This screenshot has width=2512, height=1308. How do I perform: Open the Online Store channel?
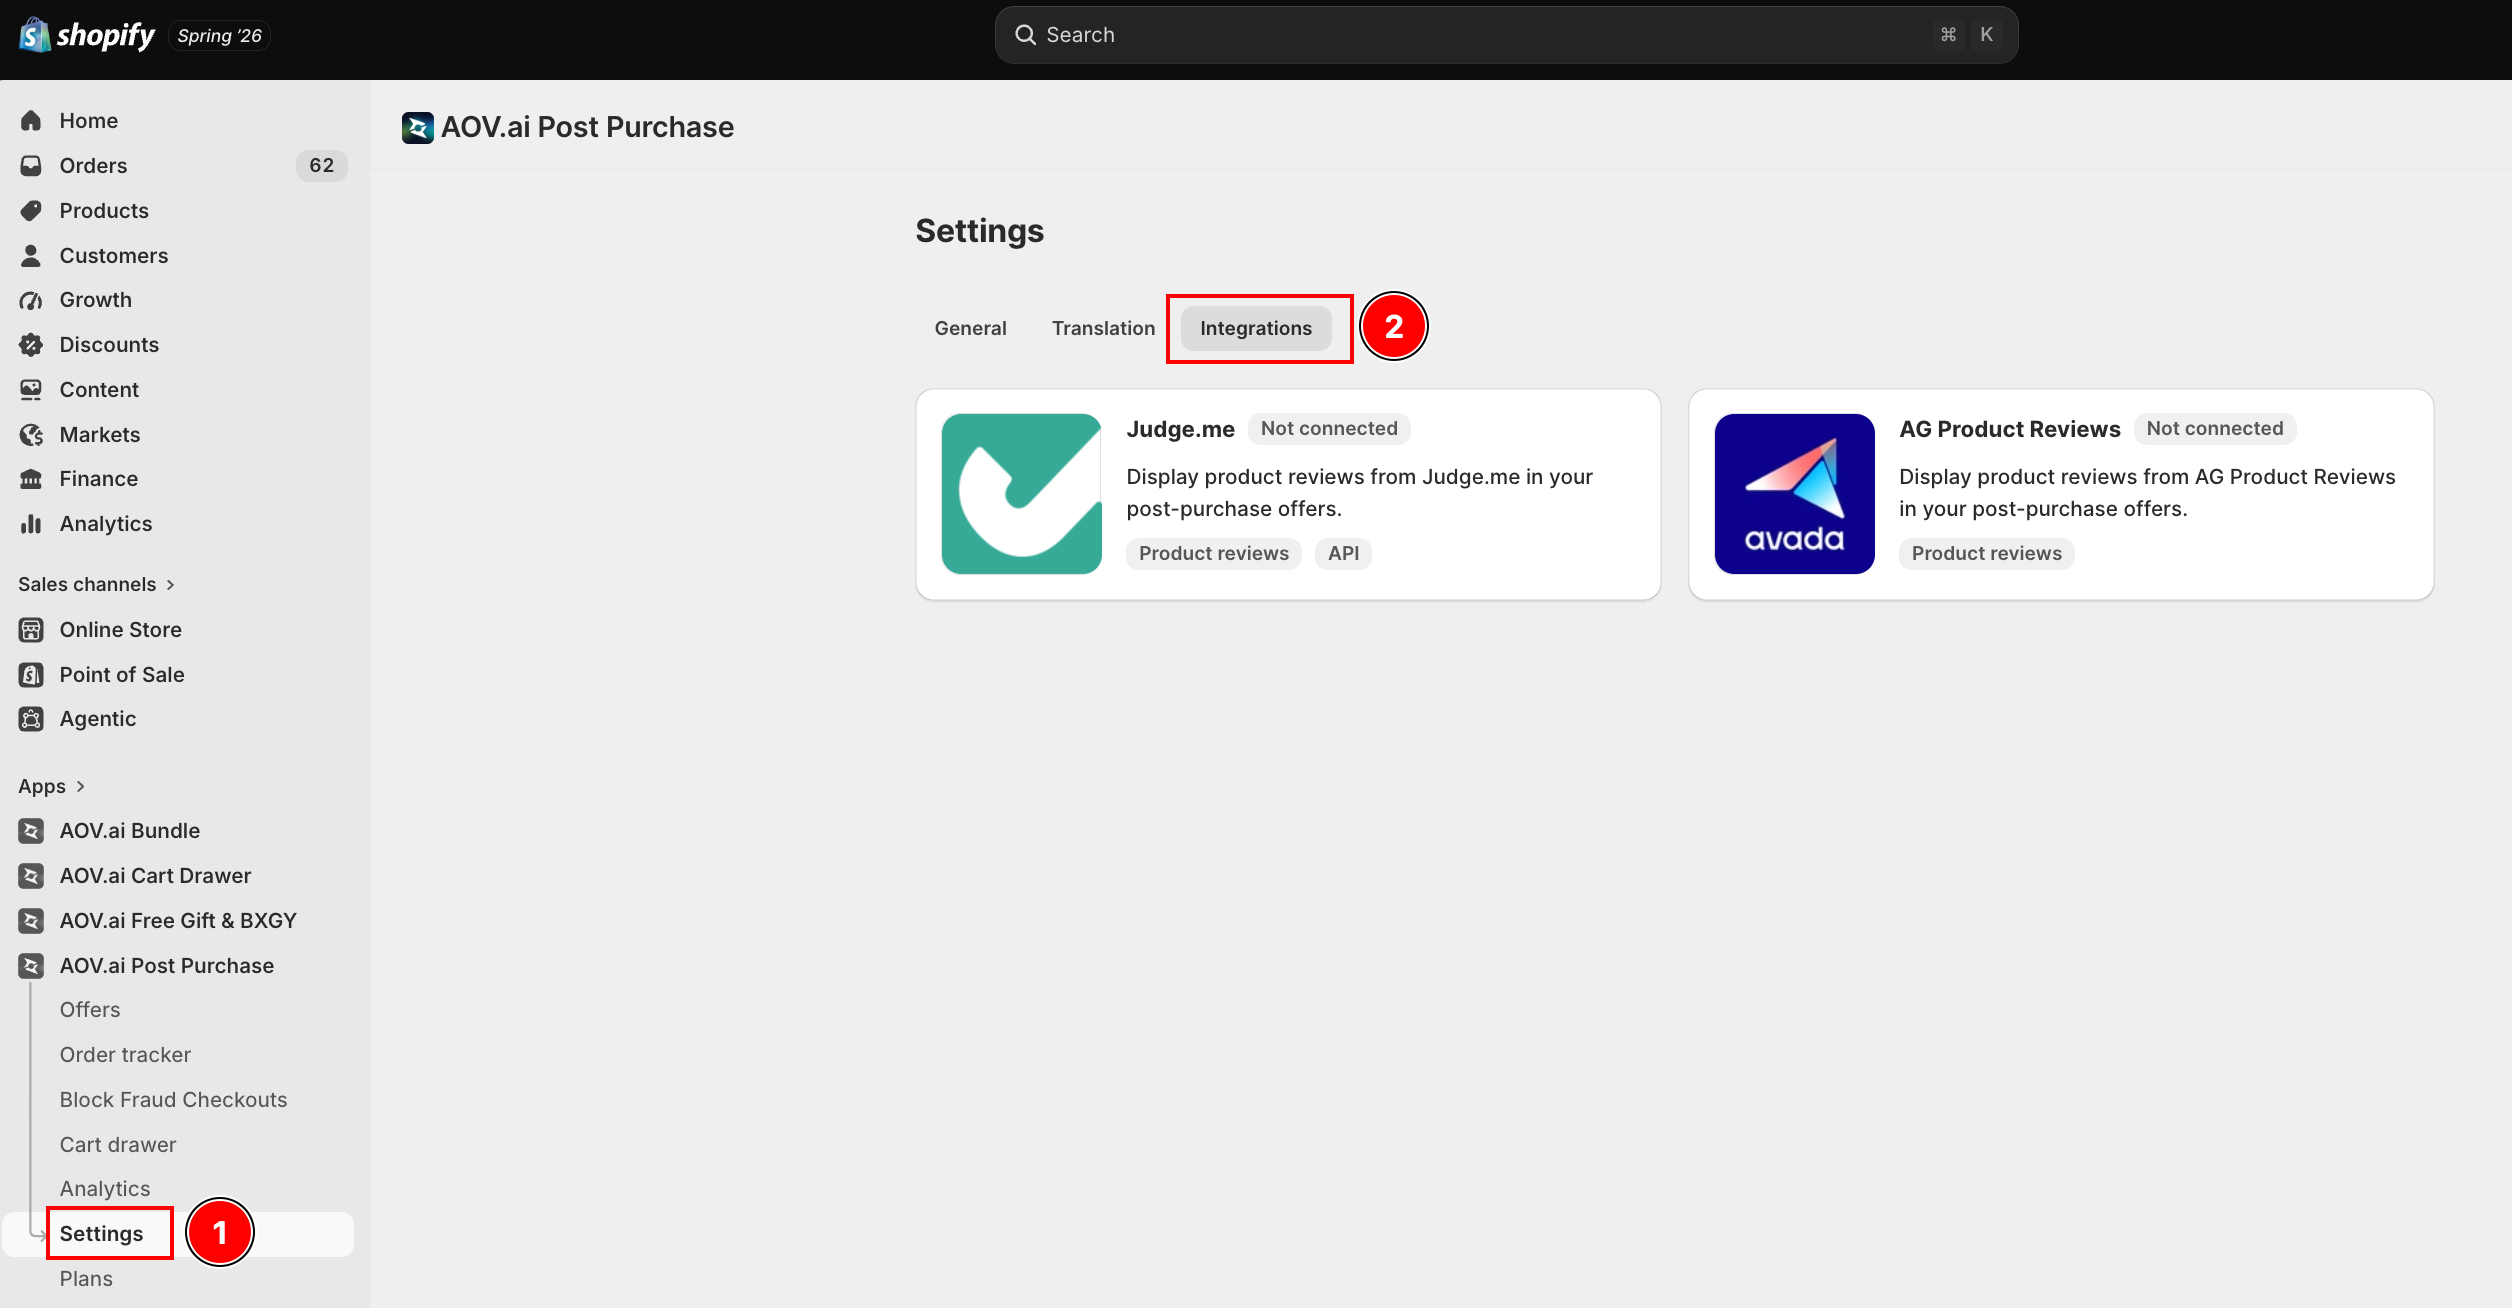120,630
